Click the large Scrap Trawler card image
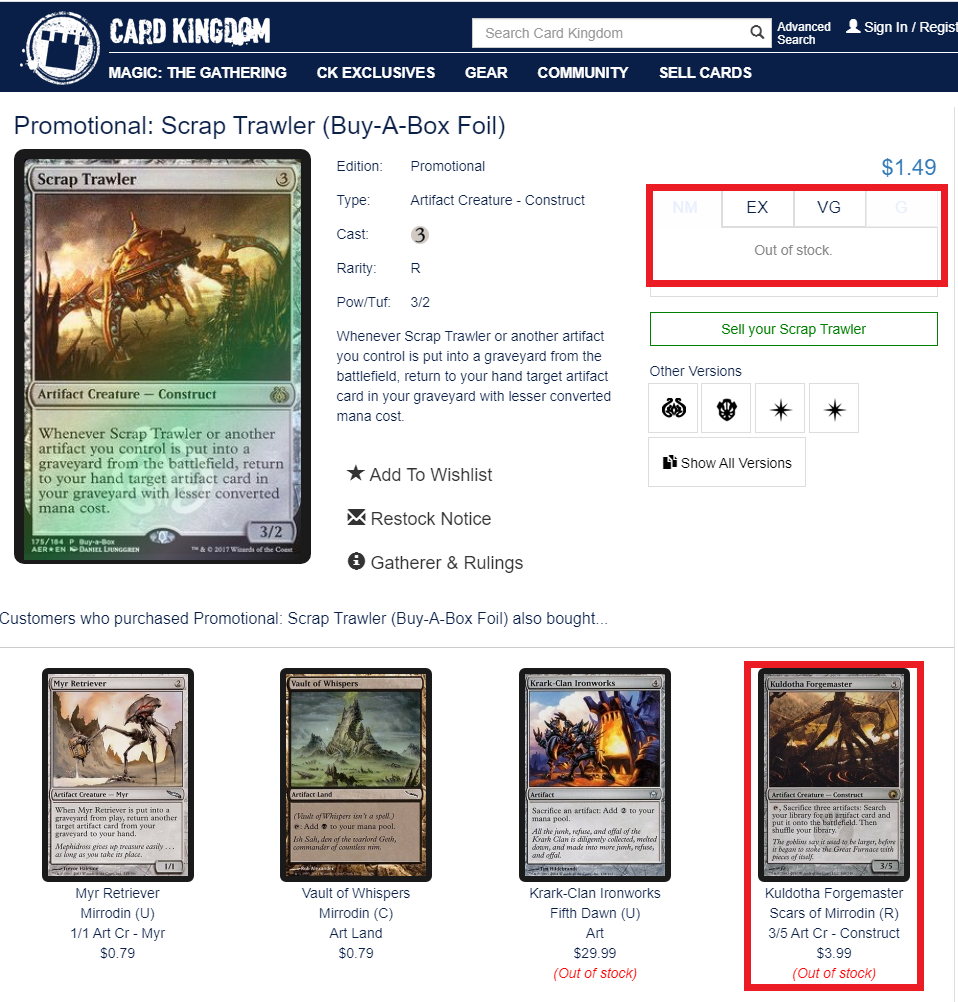 pyautogui.click(x=162, y=357)
